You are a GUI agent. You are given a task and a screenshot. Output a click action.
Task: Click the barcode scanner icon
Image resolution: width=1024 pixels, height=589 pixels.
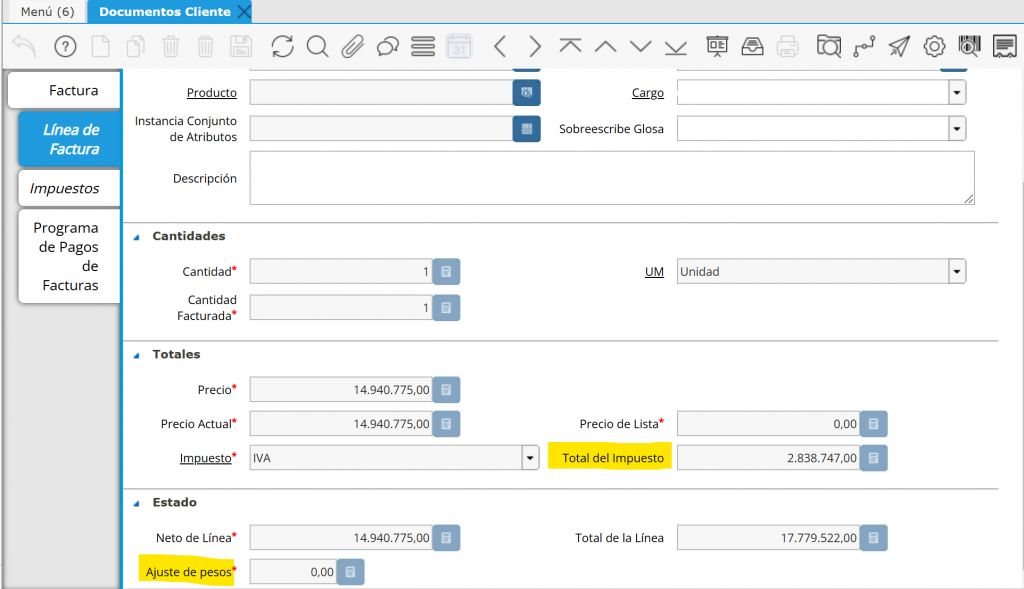click(x=970, y=46)
